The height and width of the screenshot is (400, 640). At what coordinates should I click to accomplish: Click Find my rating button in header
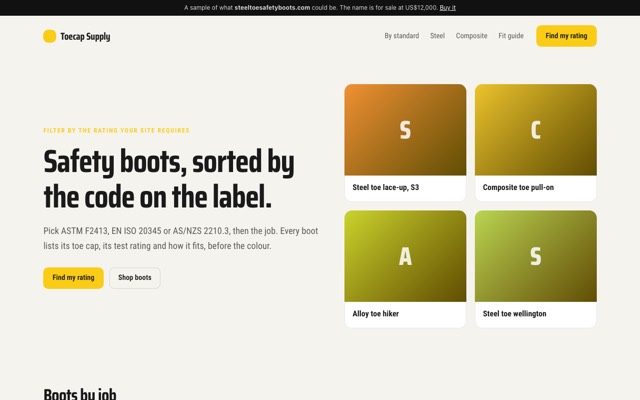pos(566,36)
